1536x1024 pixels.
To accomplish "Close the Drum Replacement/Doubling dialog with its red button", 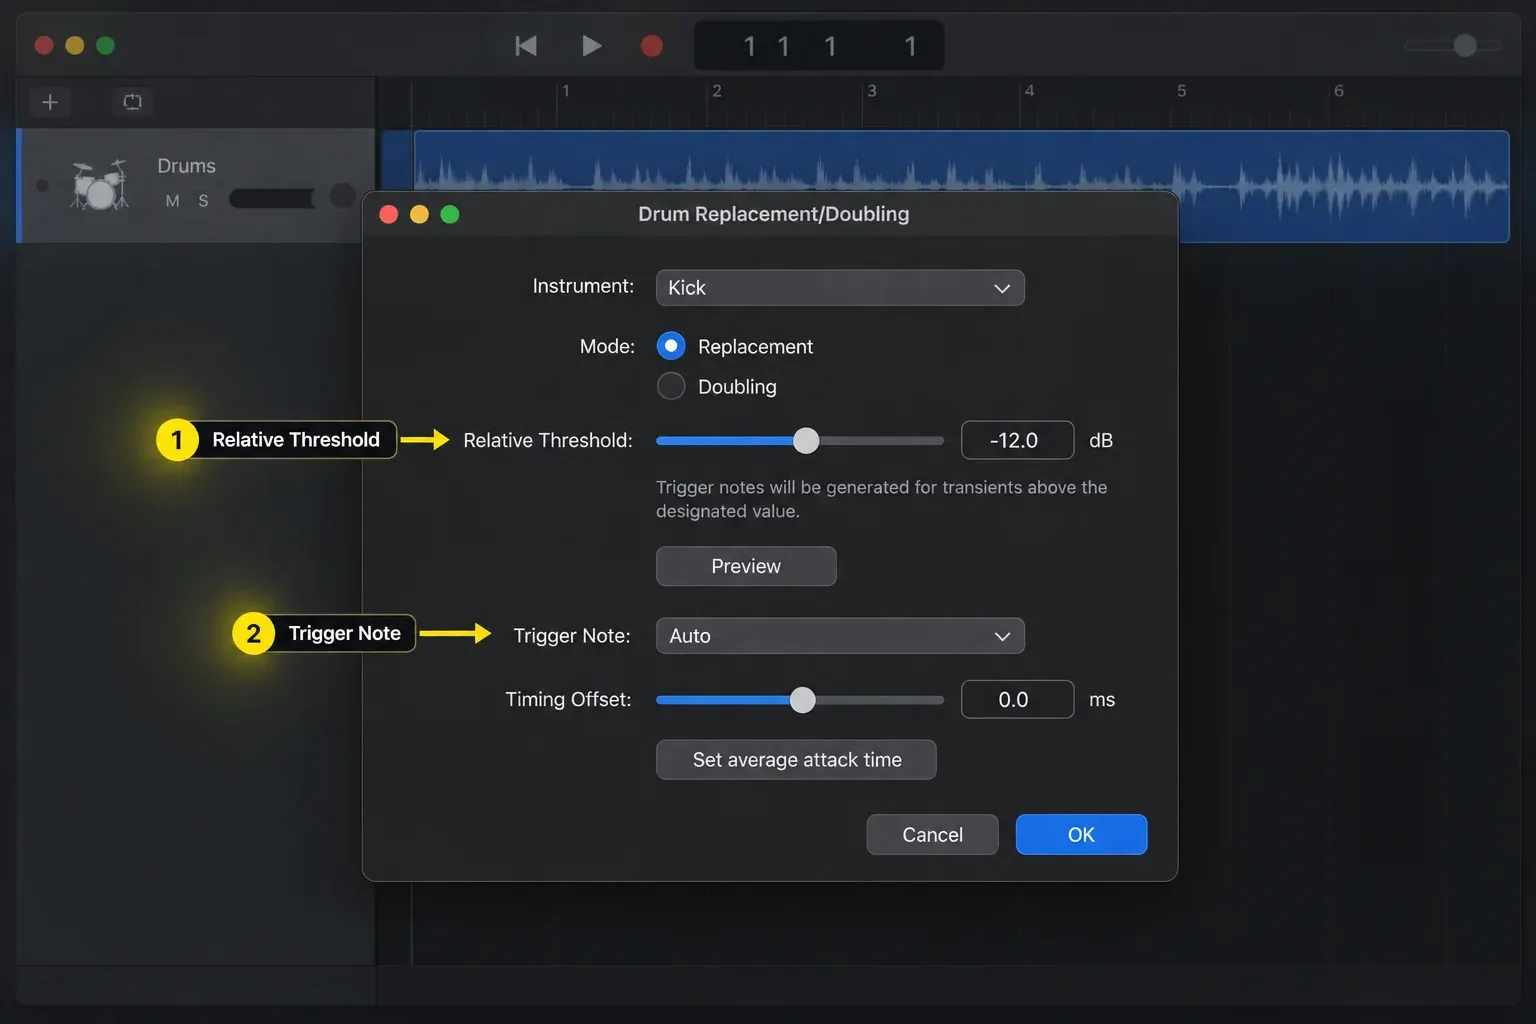I will pyautogui.click(x=389, y=214).
